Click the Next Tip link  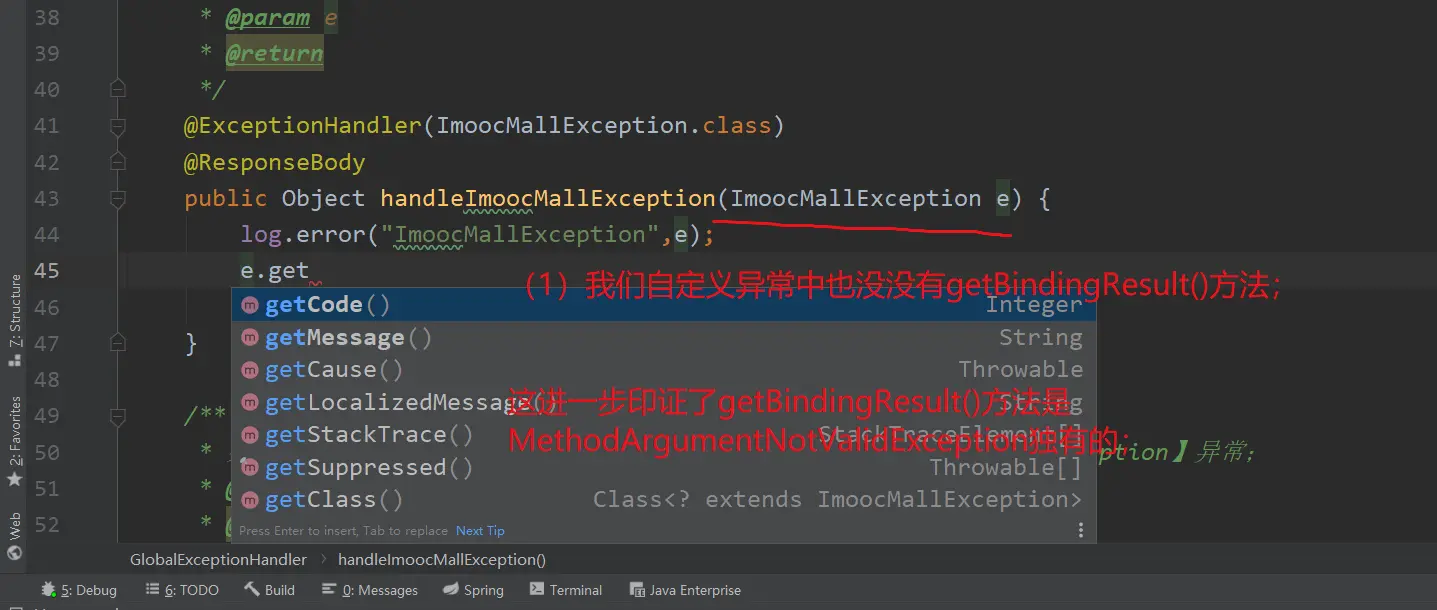pos(480,531)
